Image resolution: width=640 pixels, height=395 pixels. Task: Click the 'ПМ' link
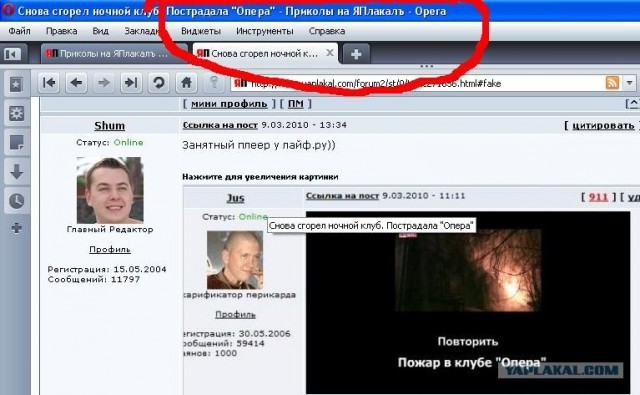click(x=296, y=104)
